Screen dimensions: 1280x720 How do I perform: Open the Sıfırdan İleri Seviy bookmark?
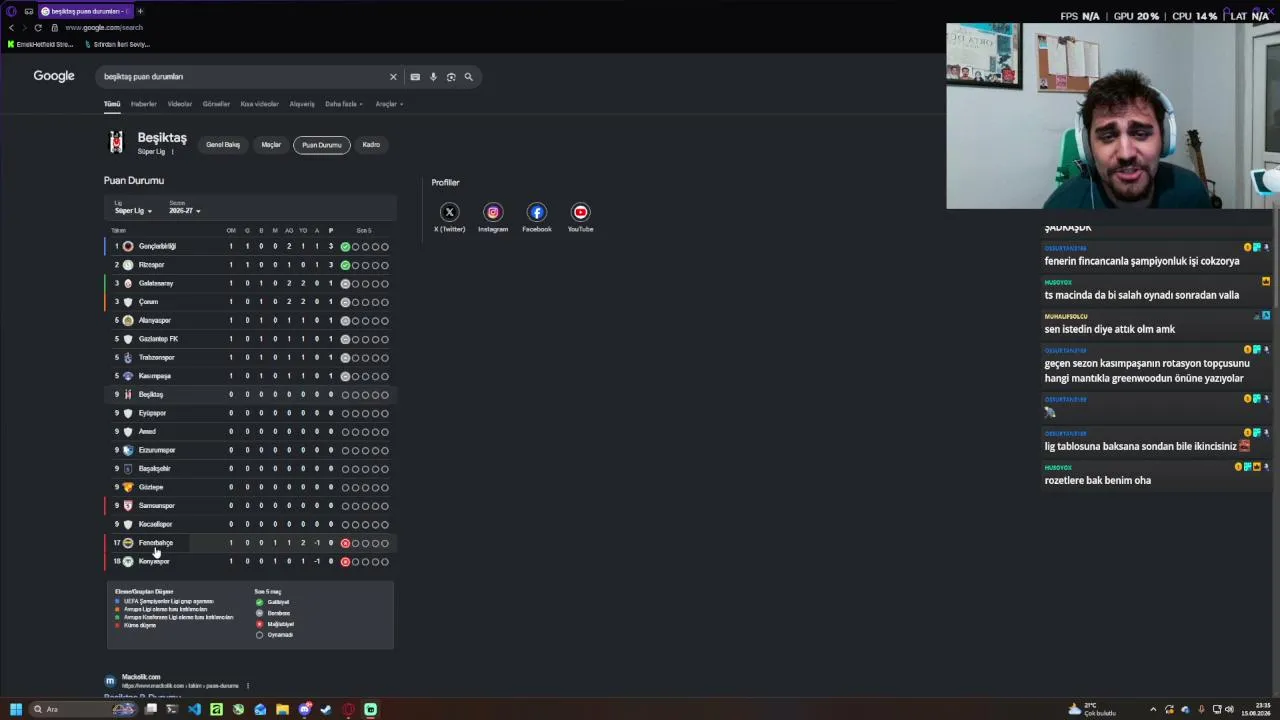click(x=117, y=44)
